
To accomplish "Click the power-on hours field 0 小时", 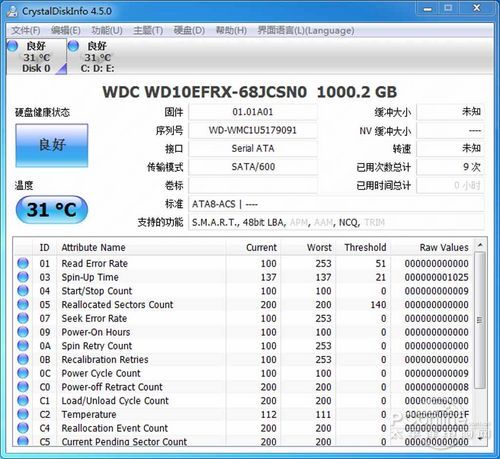I will click(x=450, y=185).
